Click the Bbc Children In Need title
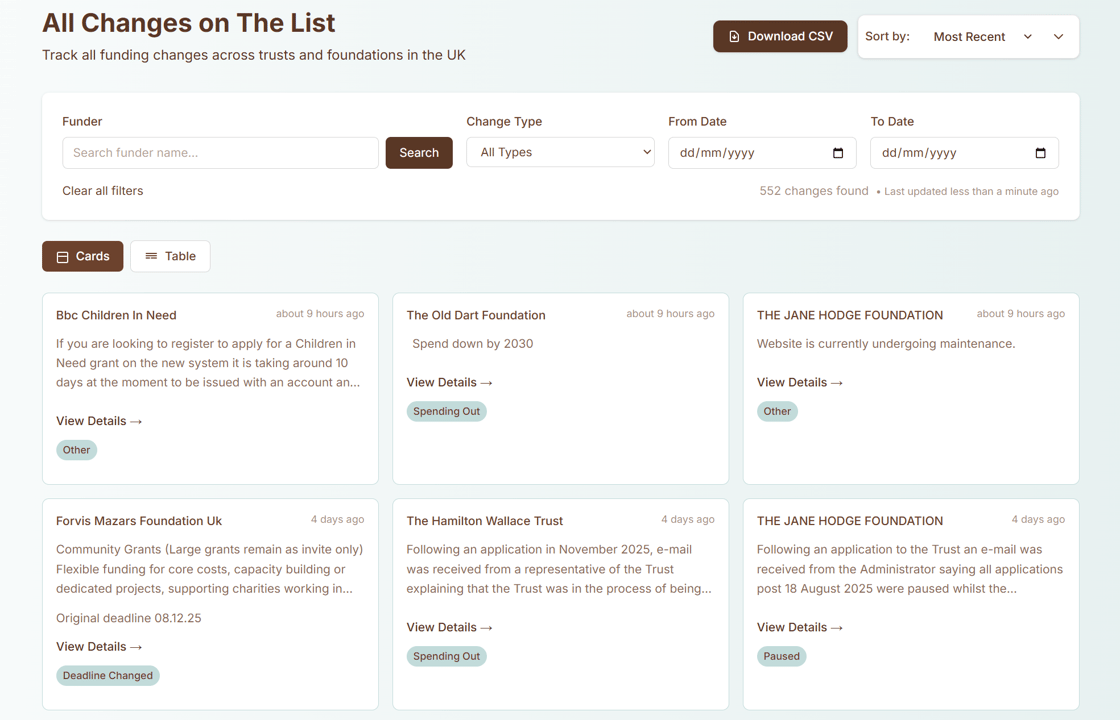 click(x=116, y=315)
